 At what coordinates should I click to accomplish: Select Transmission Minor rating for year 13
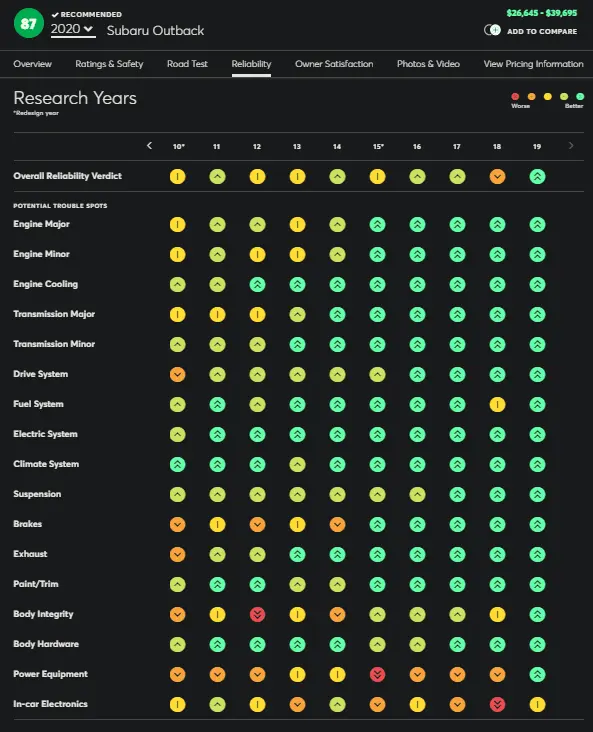tap(297, 345)
